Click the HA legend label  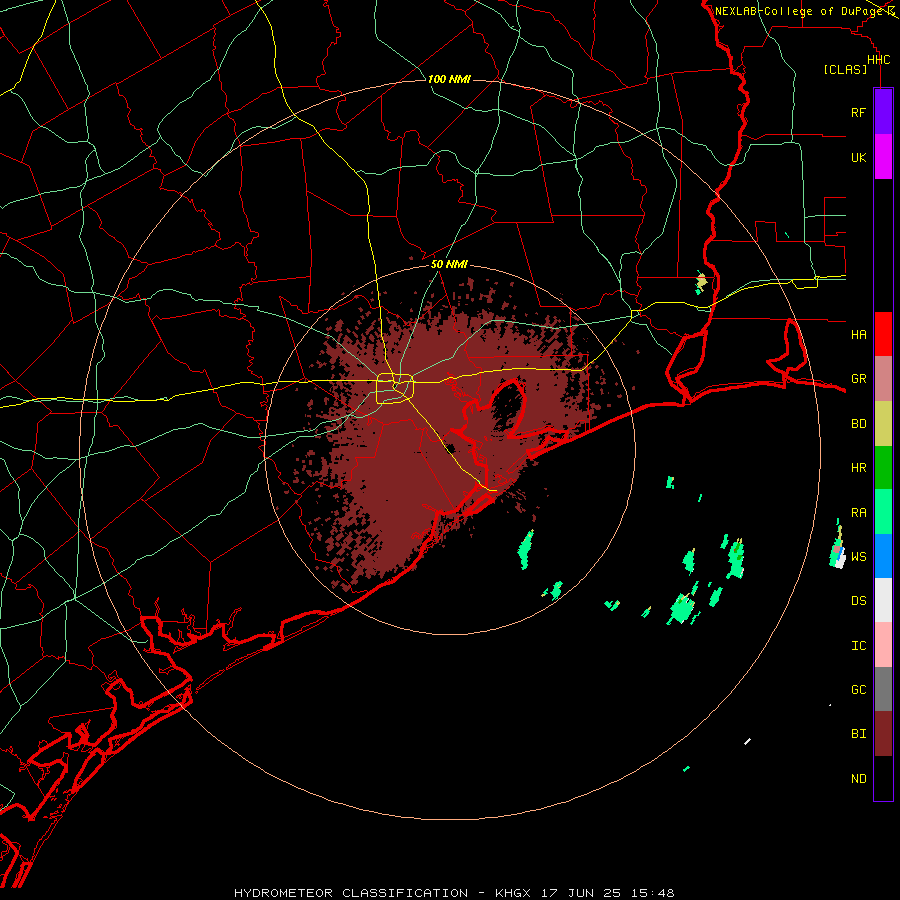(858, 335)
